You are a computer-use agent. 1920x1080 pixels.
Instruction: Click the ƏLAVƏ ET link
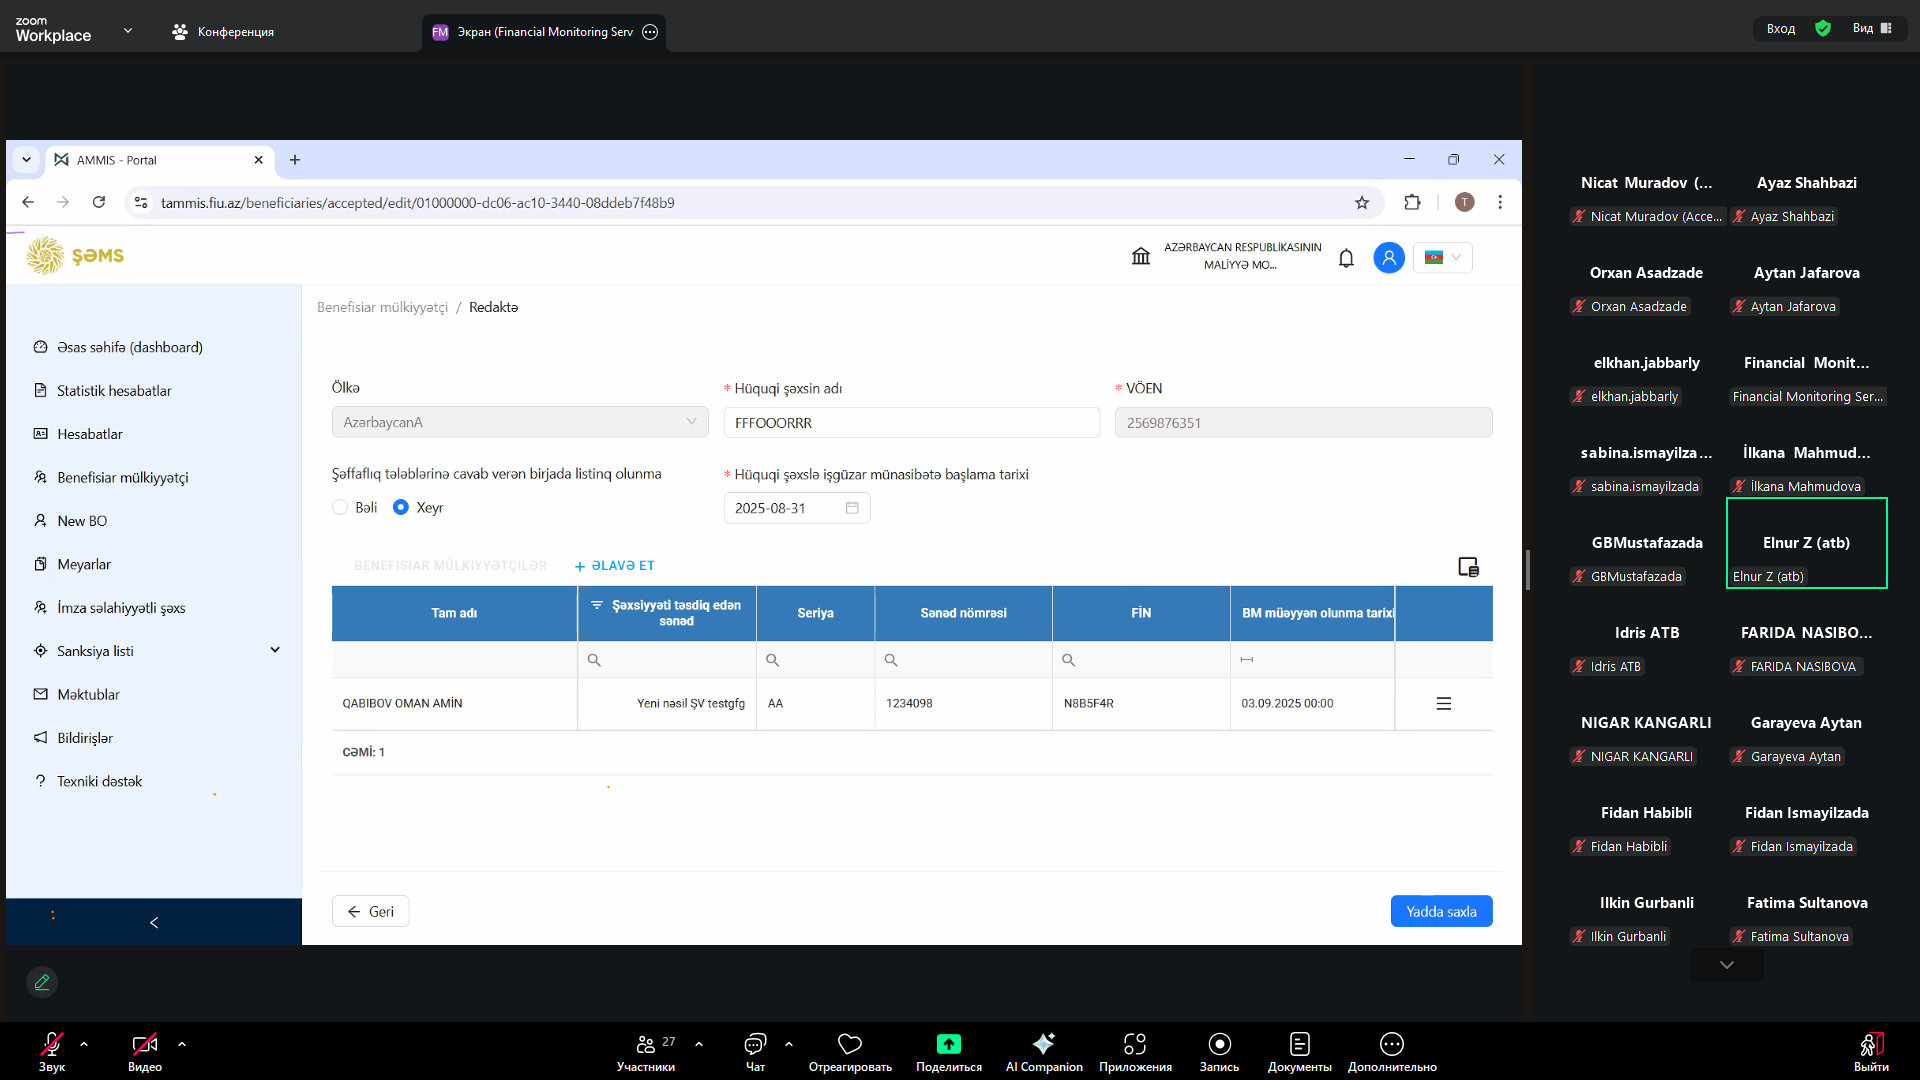614,566
